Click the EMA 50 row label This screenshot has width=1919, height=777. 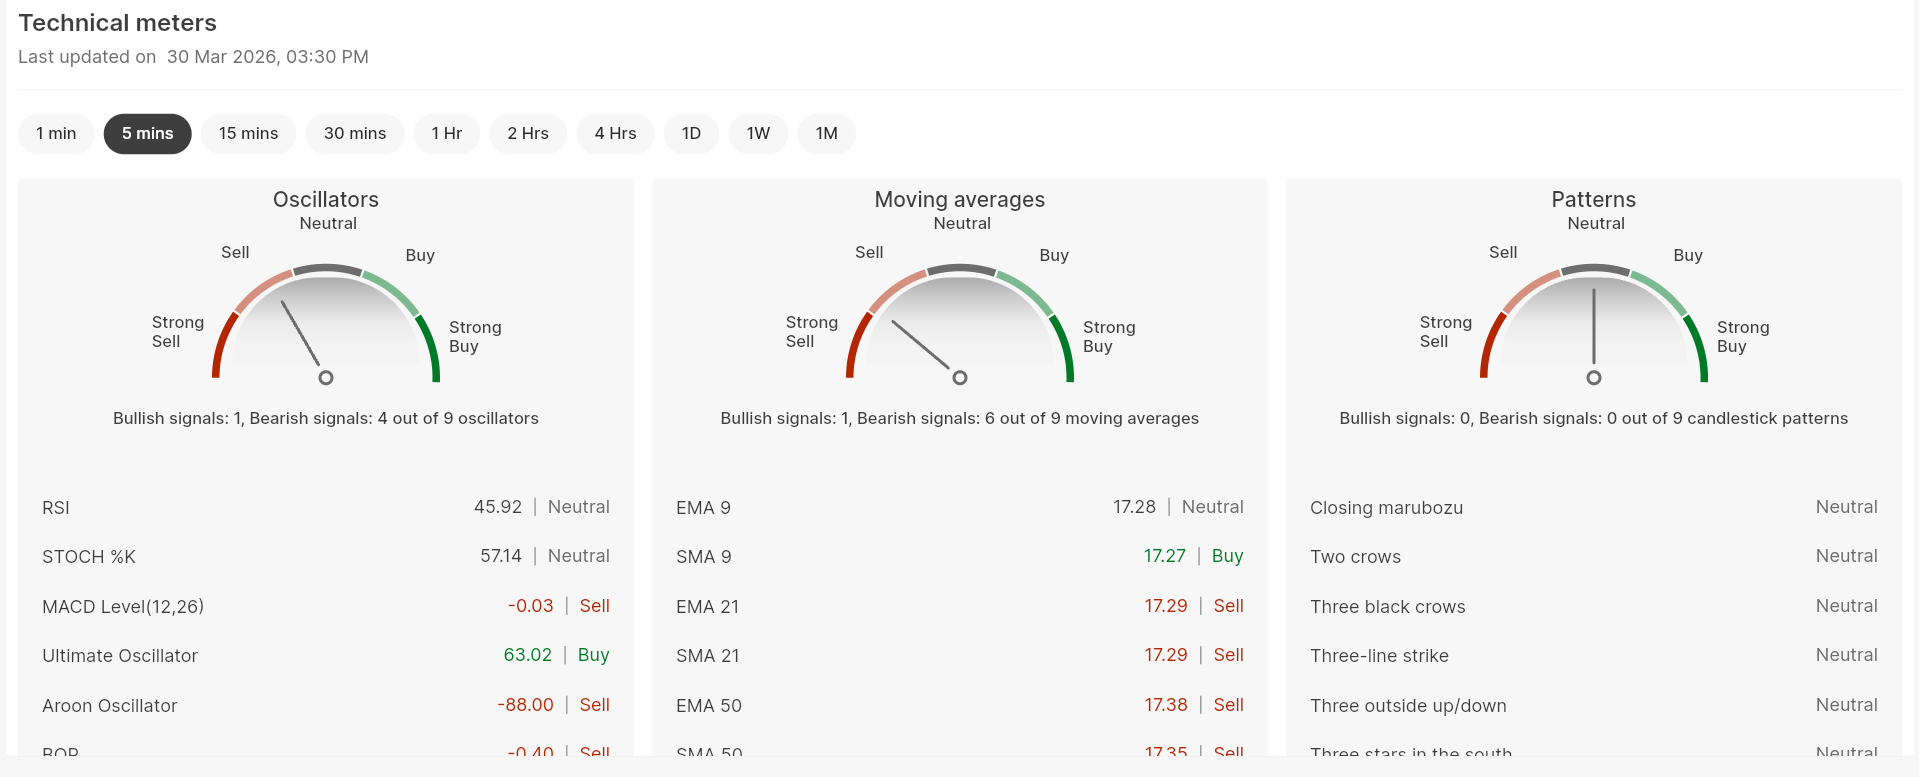click(708, 705)
